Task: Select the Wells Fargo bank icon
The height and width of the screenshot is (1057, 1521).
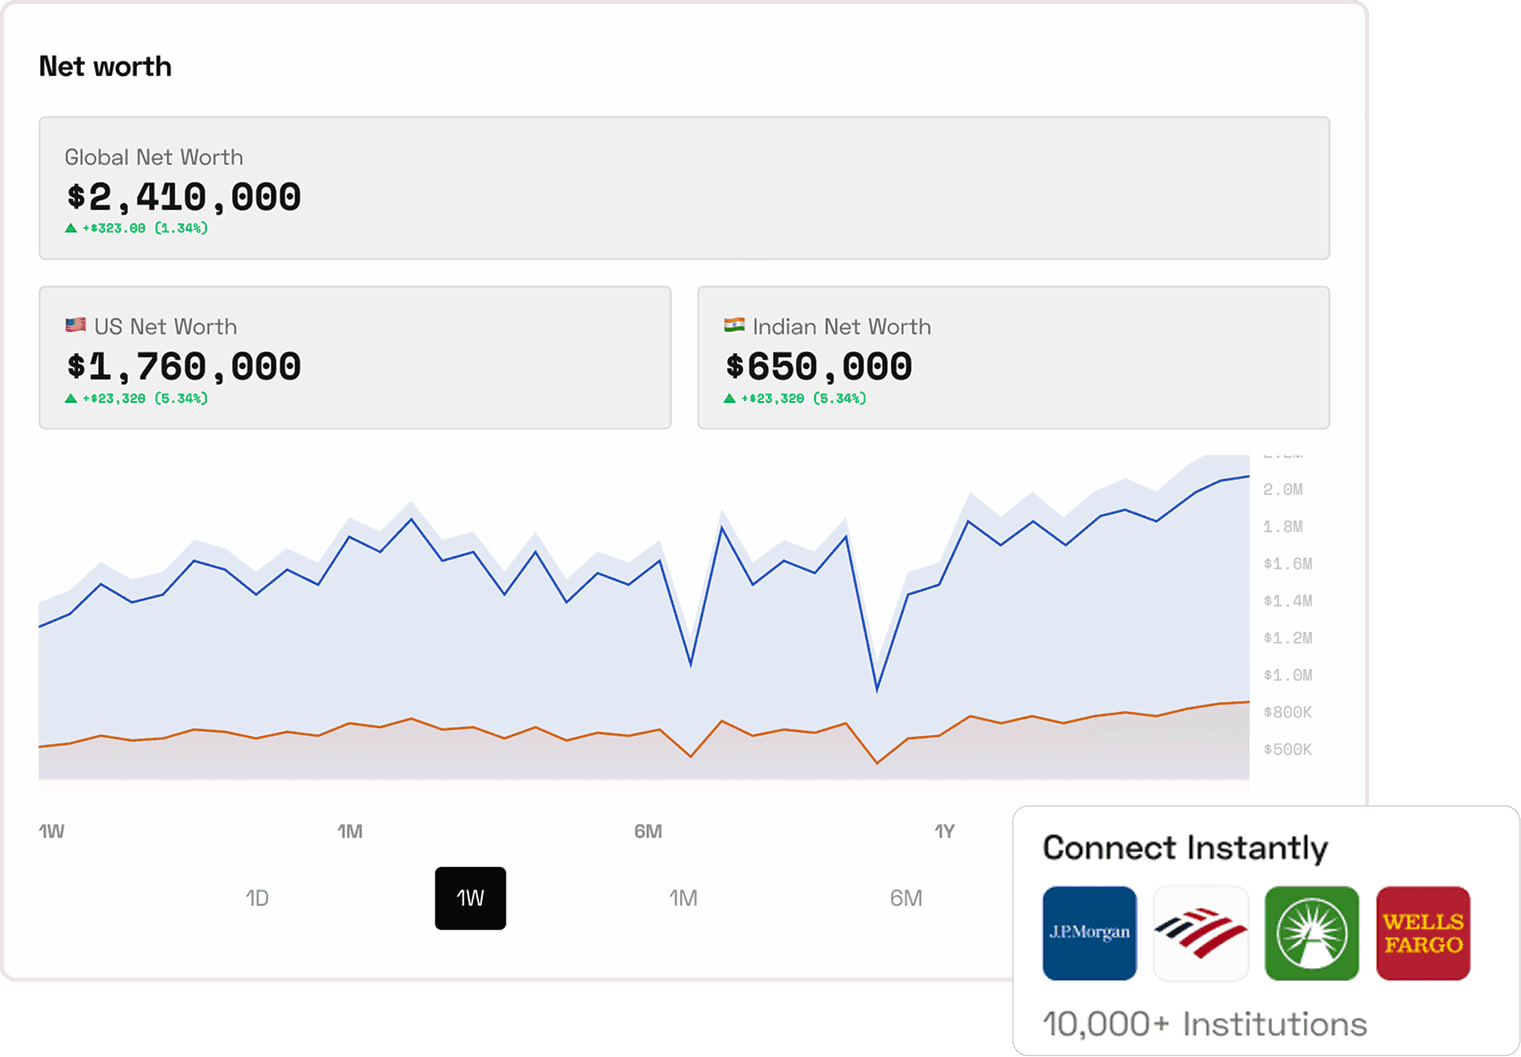Action: point(1422,933)
